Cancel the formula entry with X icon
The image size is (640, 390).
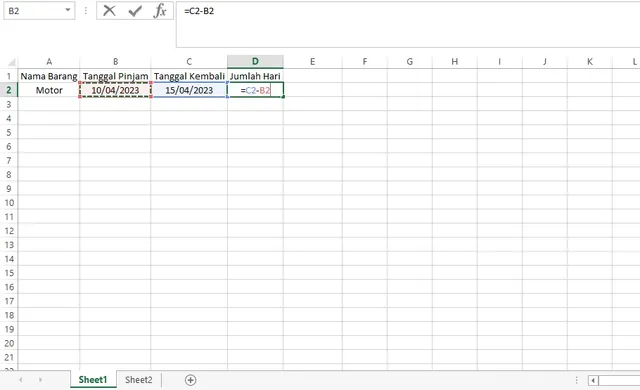[x=109, y=11]
